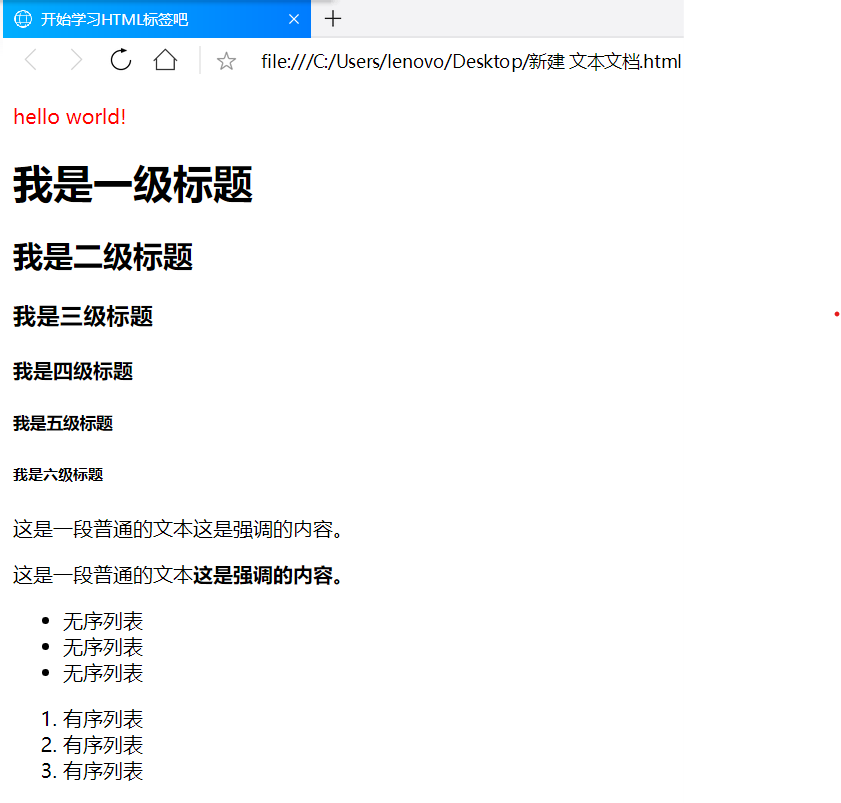Click the globe favicon on the tab
Image resolution: width=841 pixels, height=803 pixels.
(21, 19)
